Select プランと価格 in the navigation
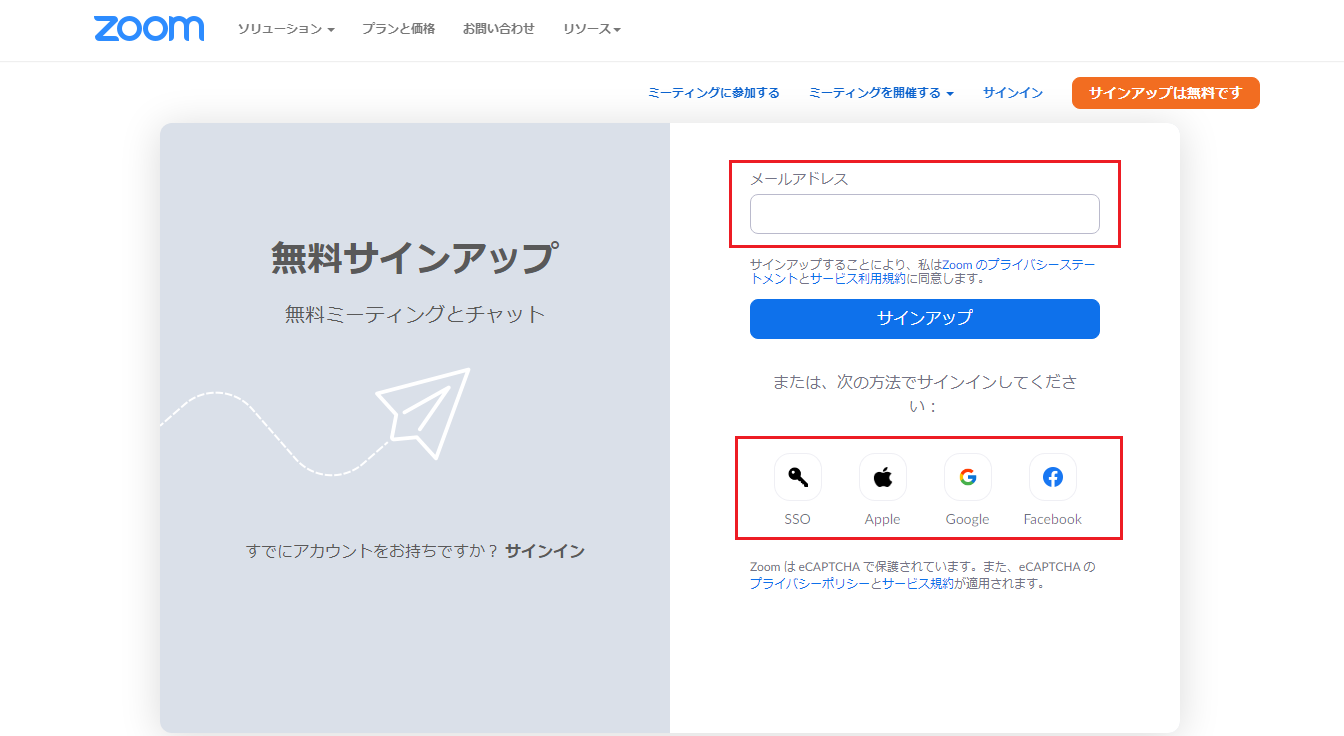This screenshot has height=736, width=1344. [x=399, y=30]
